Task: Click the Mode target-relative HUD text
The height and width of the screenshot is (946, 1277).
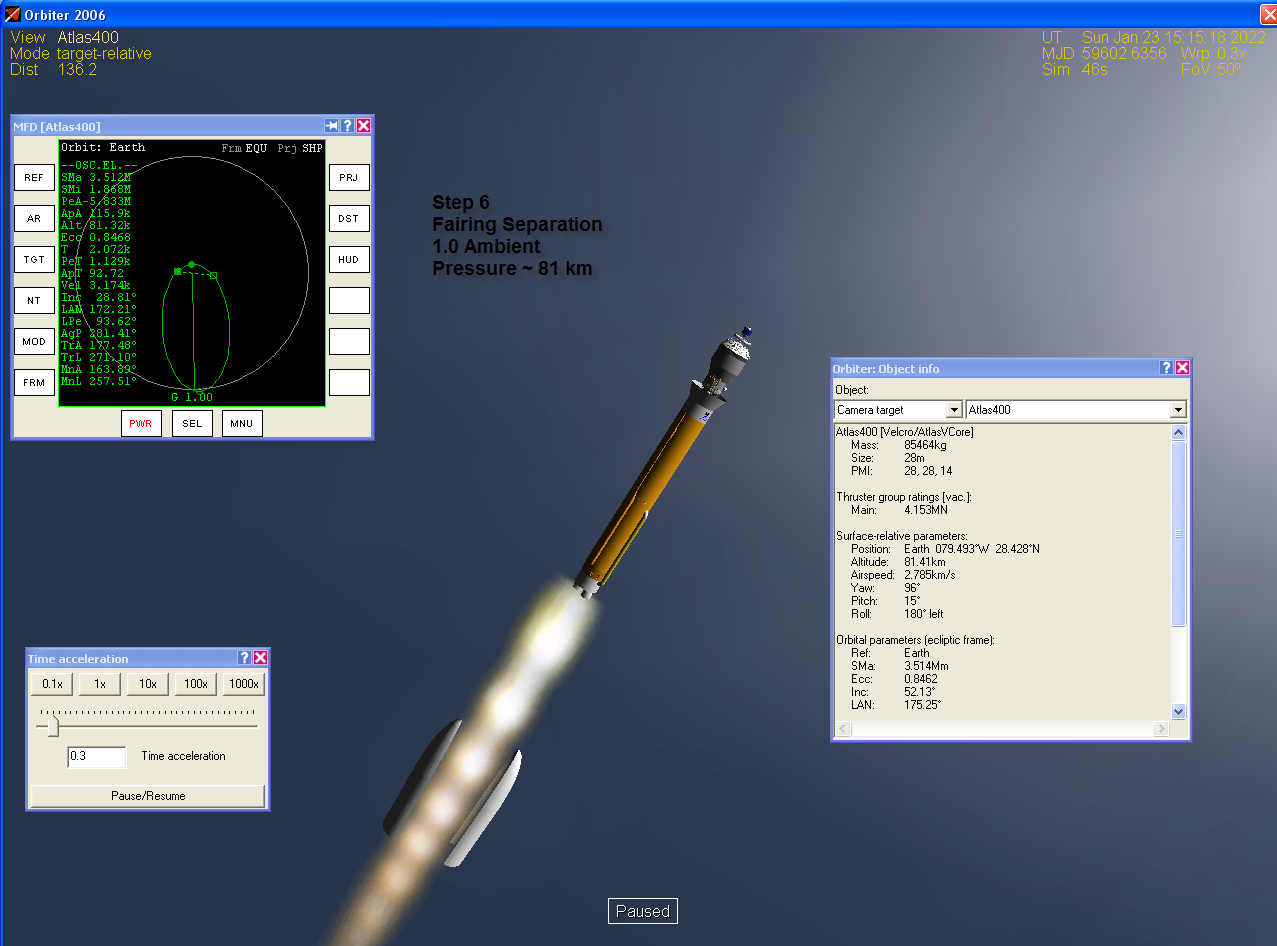Action: tap(81, 54)
